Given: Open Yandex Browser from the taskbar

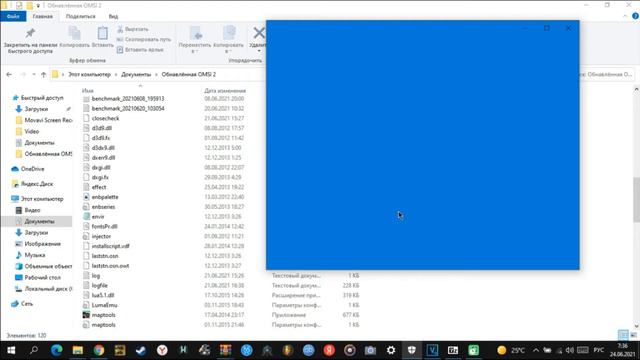Looking at the screenshot, I should point(162,350).
